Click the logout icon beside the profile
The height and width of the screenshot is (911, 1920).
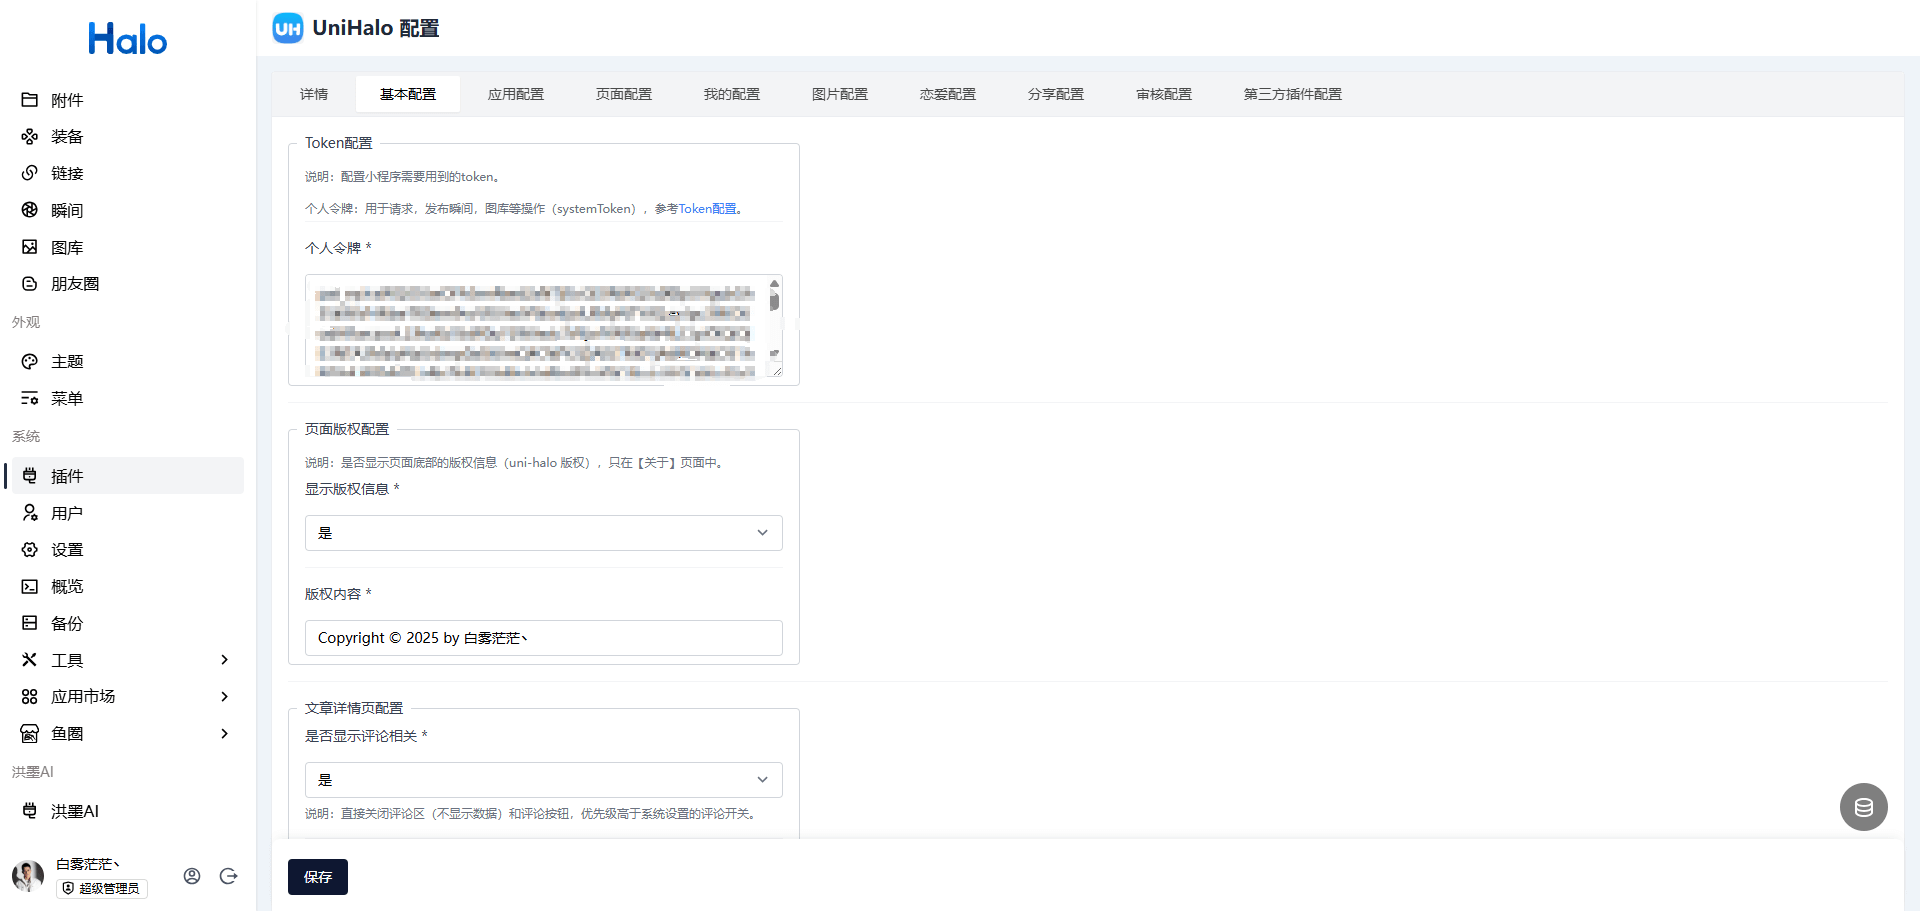[228, 876]
